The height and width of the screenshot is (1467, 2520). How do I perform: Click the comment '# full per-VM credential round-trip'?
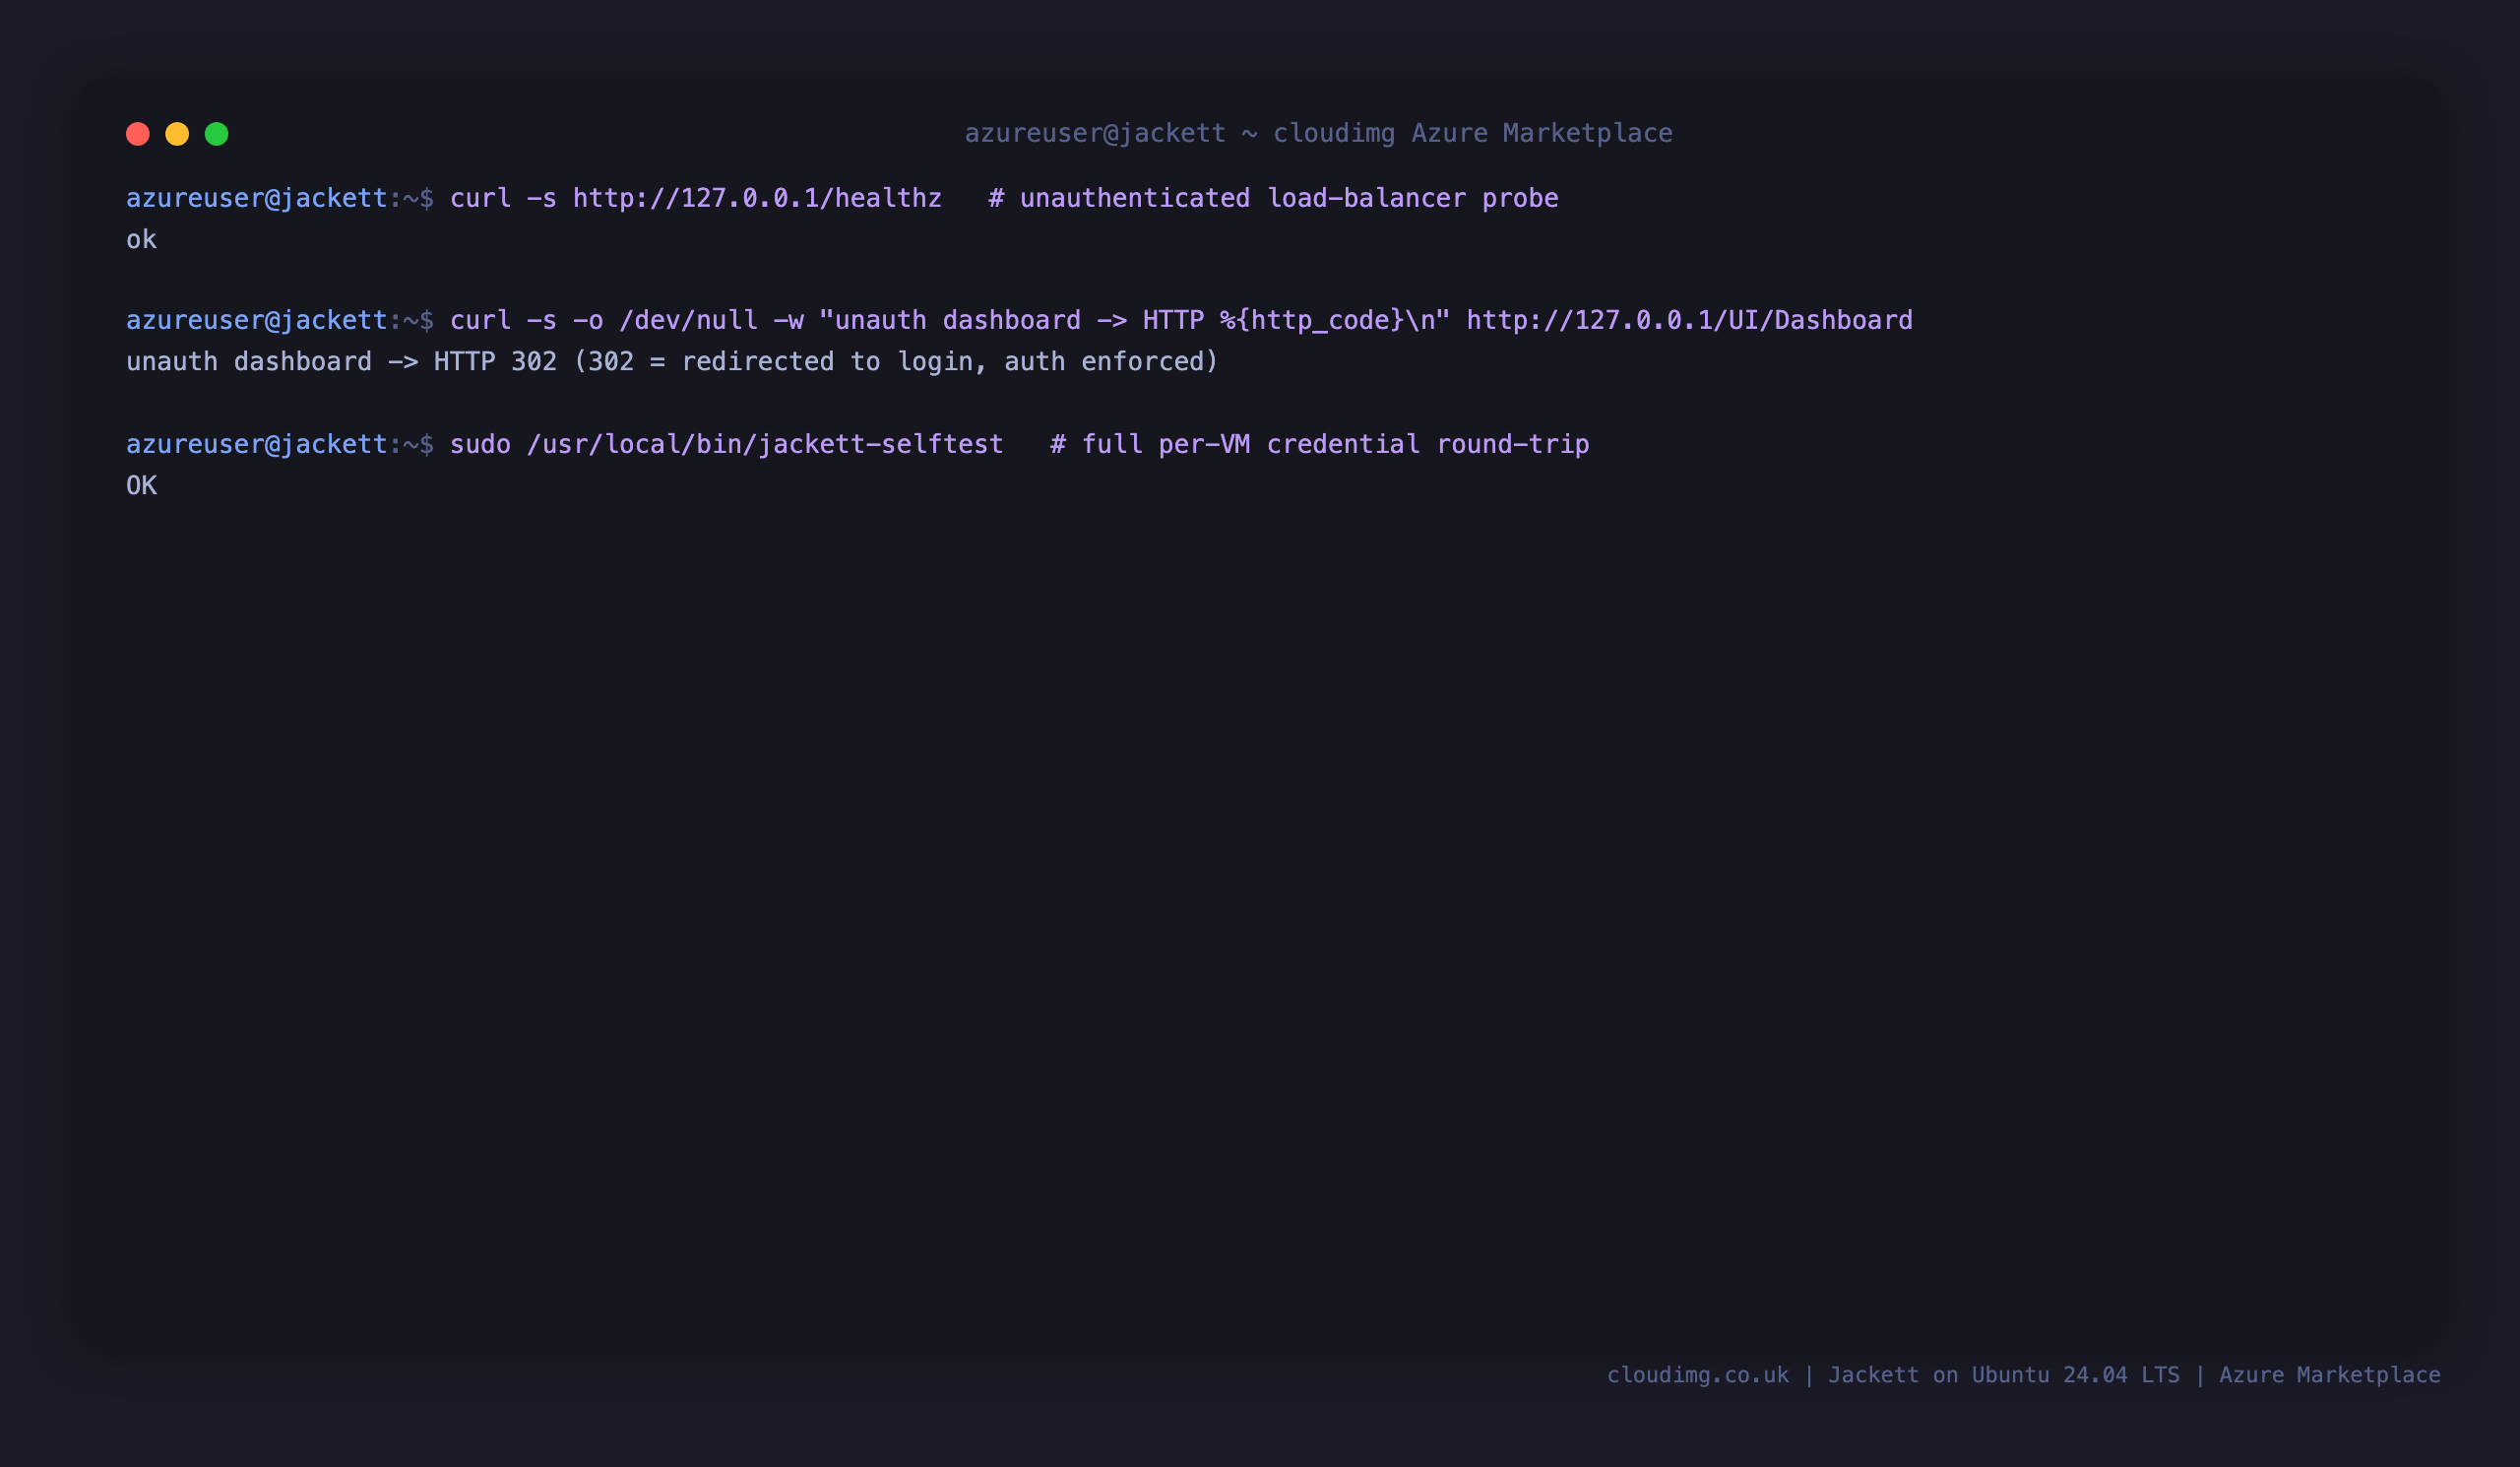click(x=1319, y=444)
